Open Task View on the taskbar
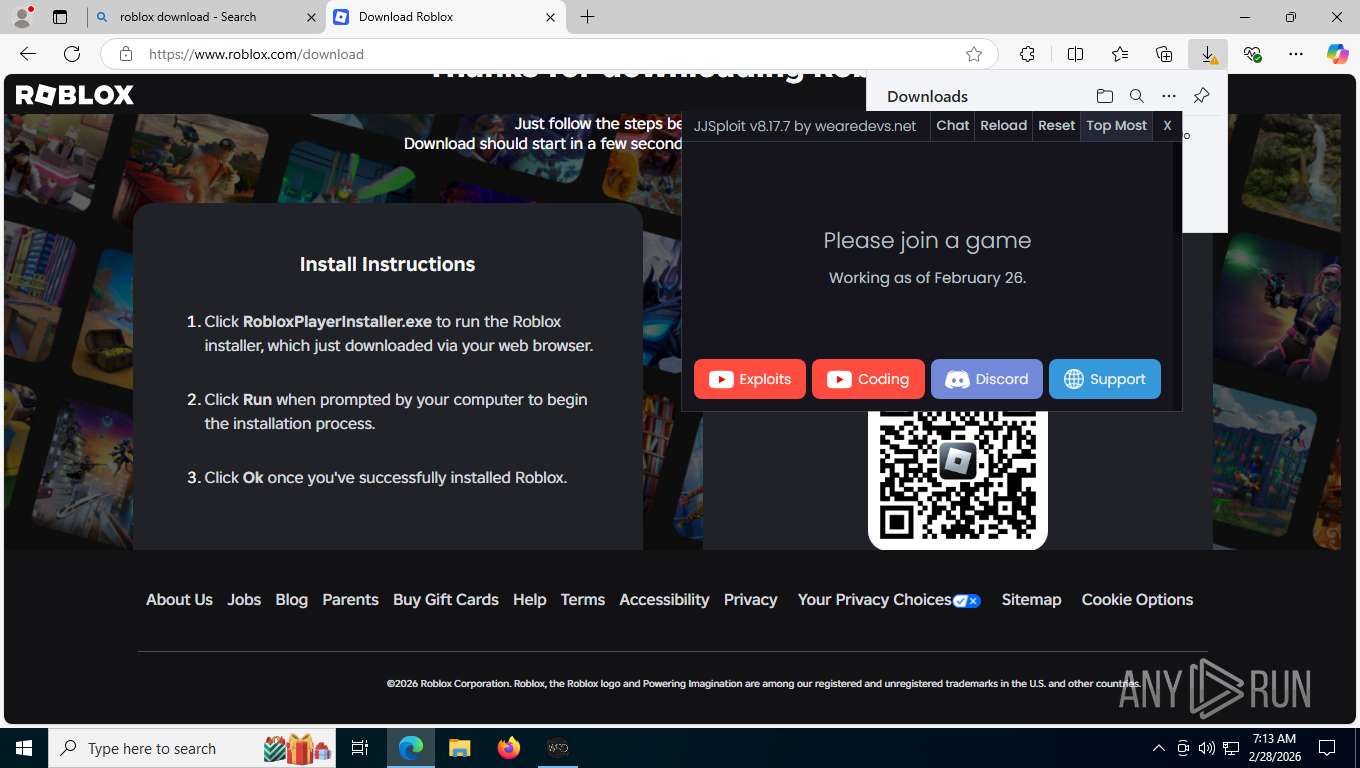 tap(360, 748)
